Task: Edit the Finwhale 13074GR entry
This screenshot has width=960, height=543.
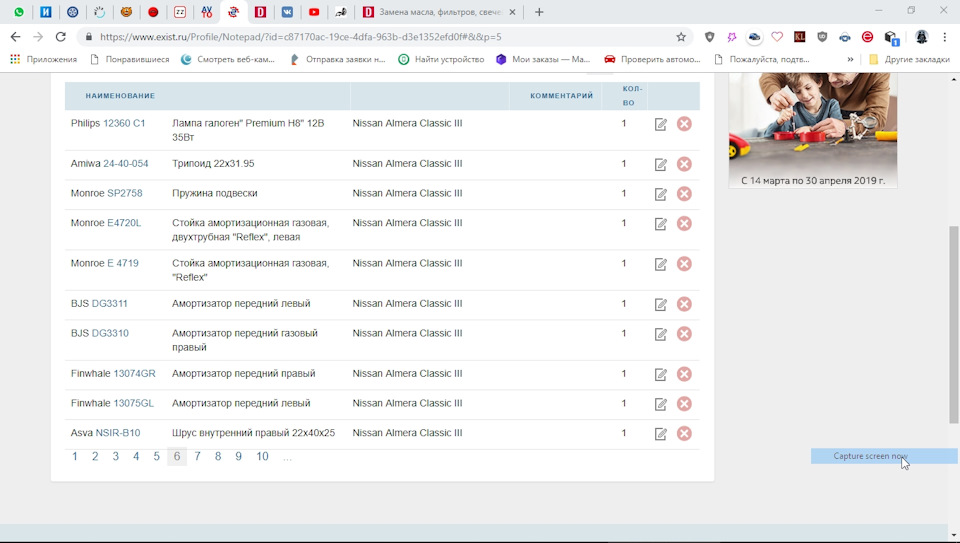Action: [660, 375]
